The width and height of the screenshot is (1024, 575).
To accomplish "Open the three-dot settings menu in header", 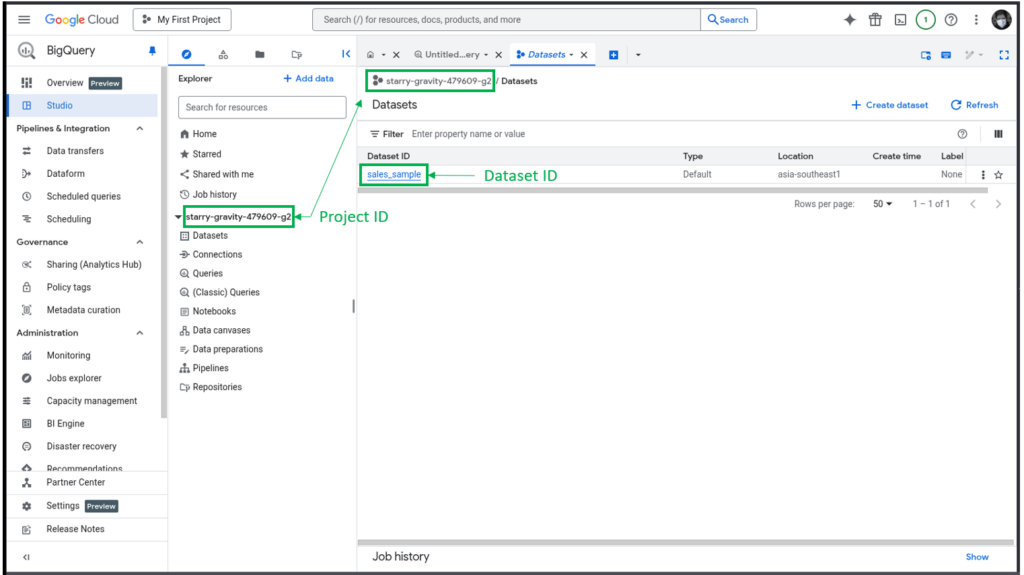I will point(976,20).
